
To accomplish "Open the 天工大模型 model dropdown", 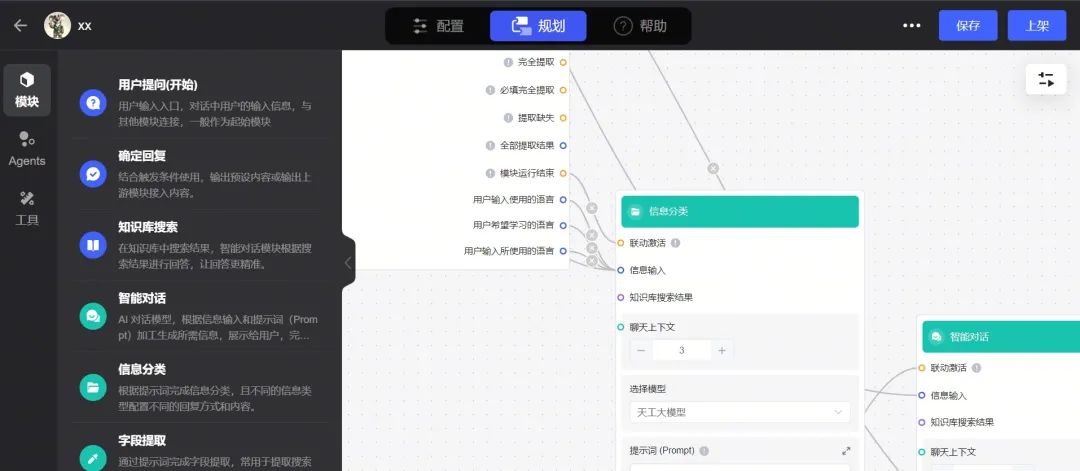I will pyautogui.click(x=740, y=412).
